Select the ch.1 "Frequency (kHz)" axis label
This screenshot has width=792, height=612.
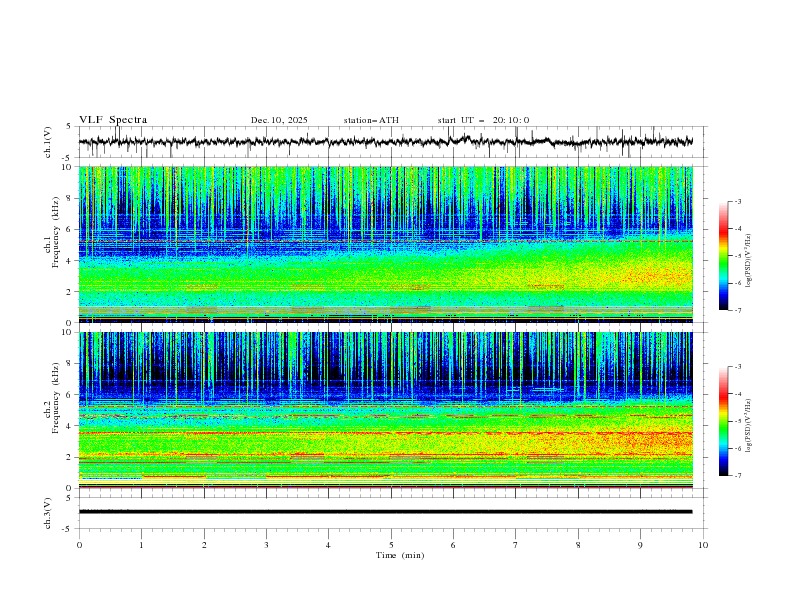pos(56,233)
